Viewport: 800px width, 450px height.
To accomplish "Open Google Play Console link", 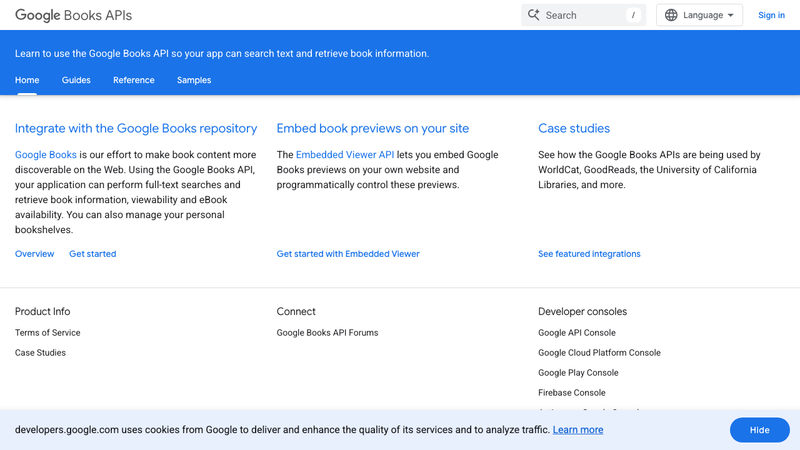I will pyautogui.click(x=578, y=372).
